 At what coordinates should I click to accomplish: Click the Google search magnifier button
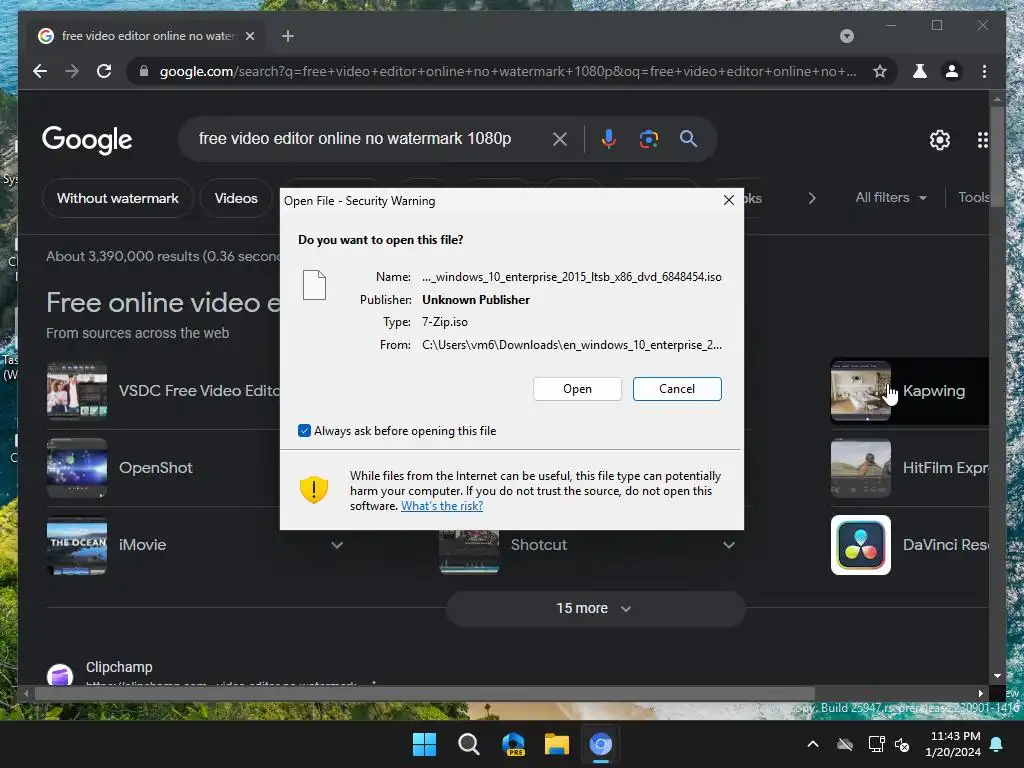pyautogui.click(x=688, y=138)
